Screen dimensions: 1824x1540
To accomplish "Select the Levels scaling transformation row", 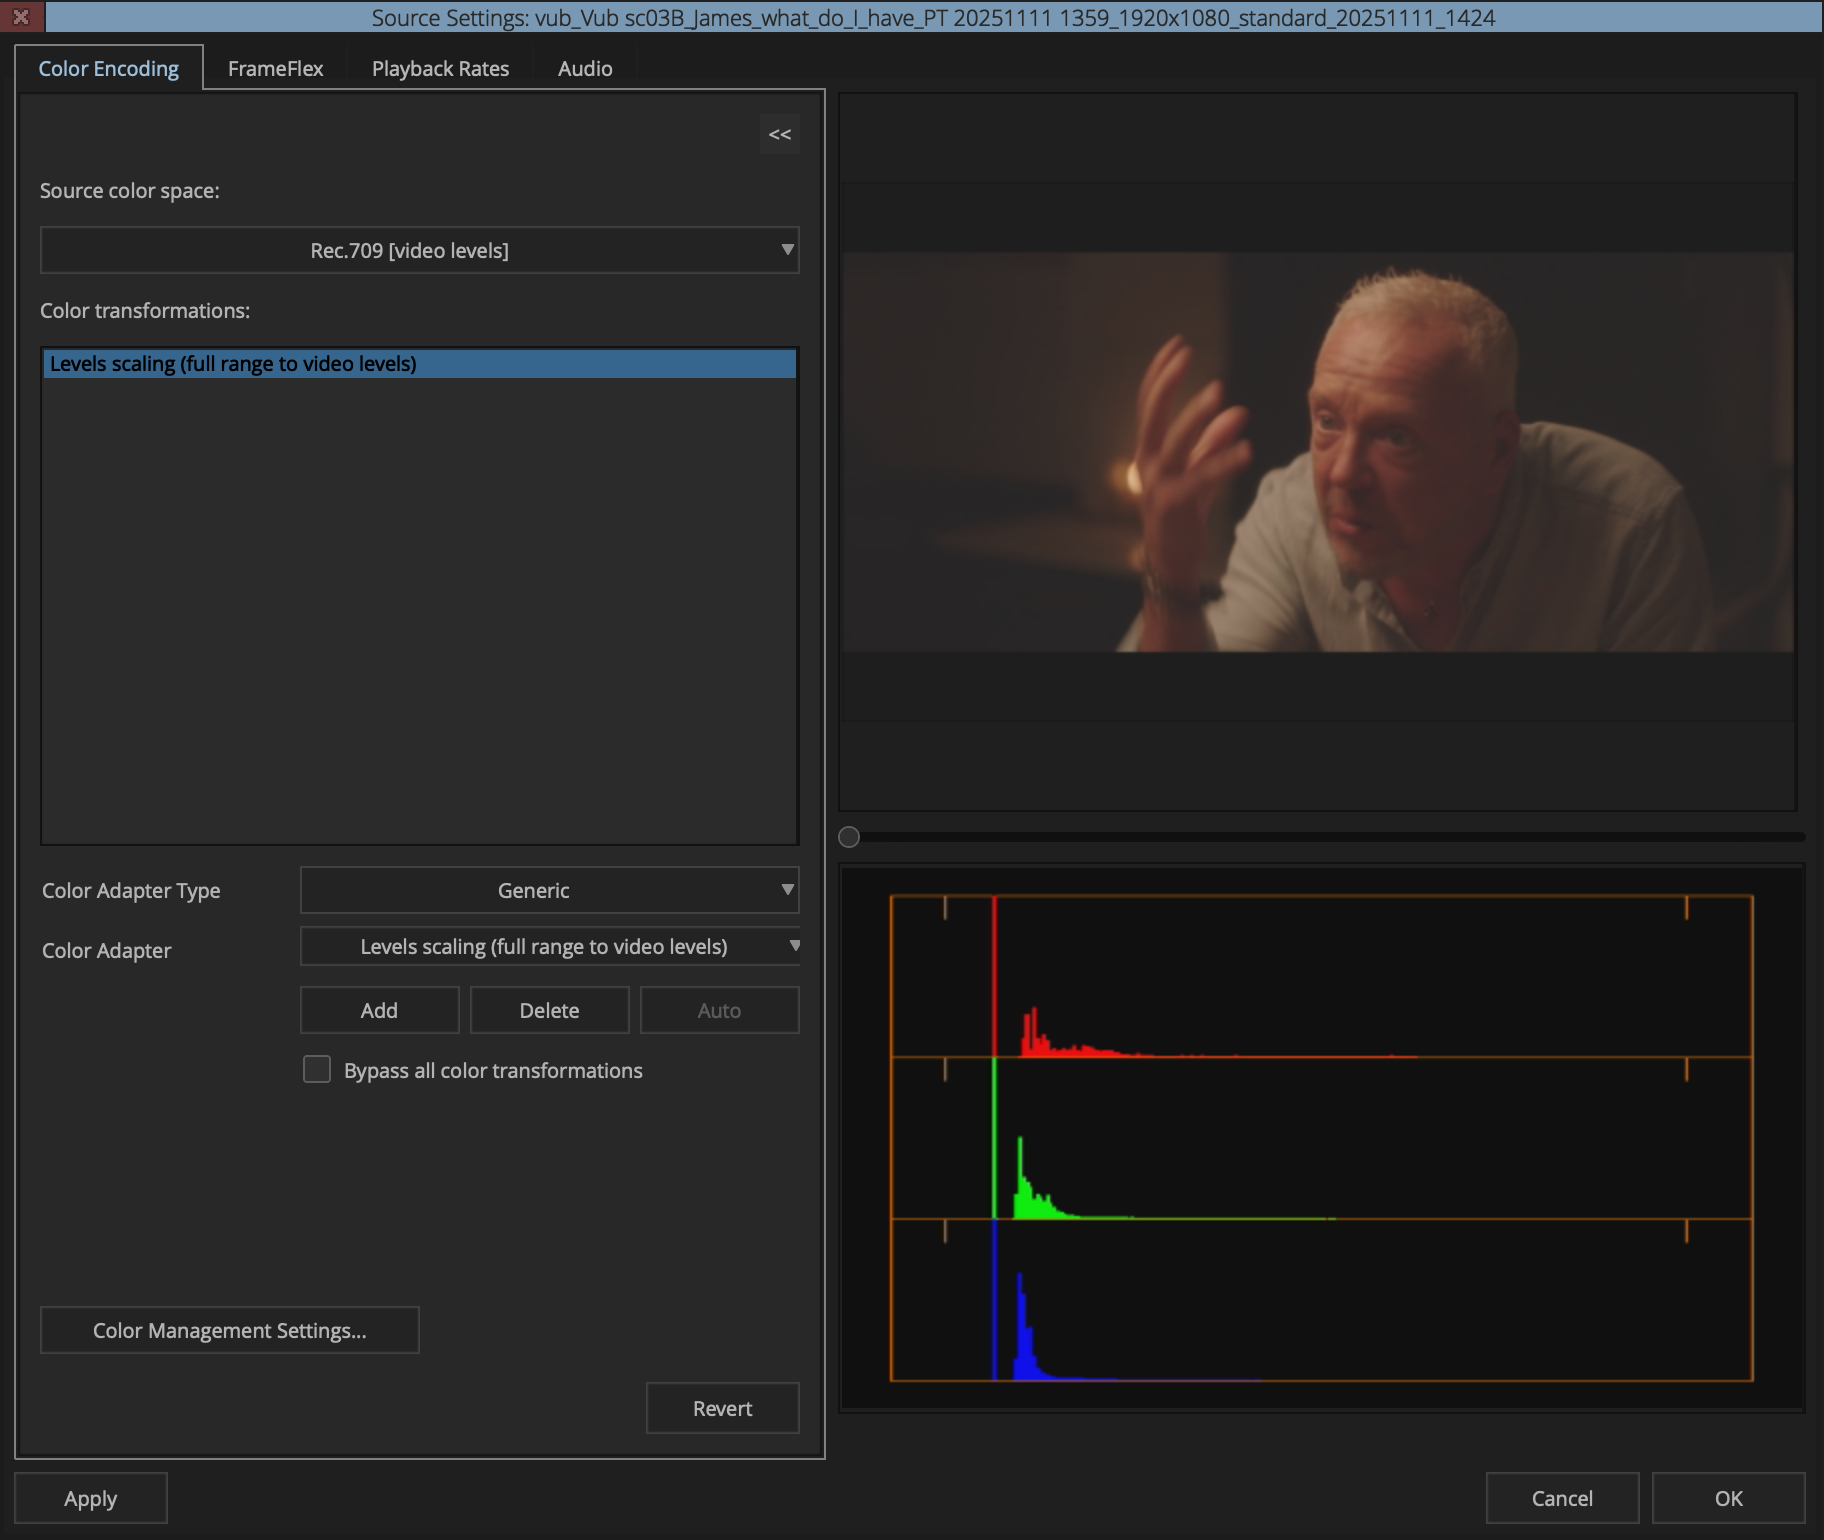I will (x=420, y=364).
